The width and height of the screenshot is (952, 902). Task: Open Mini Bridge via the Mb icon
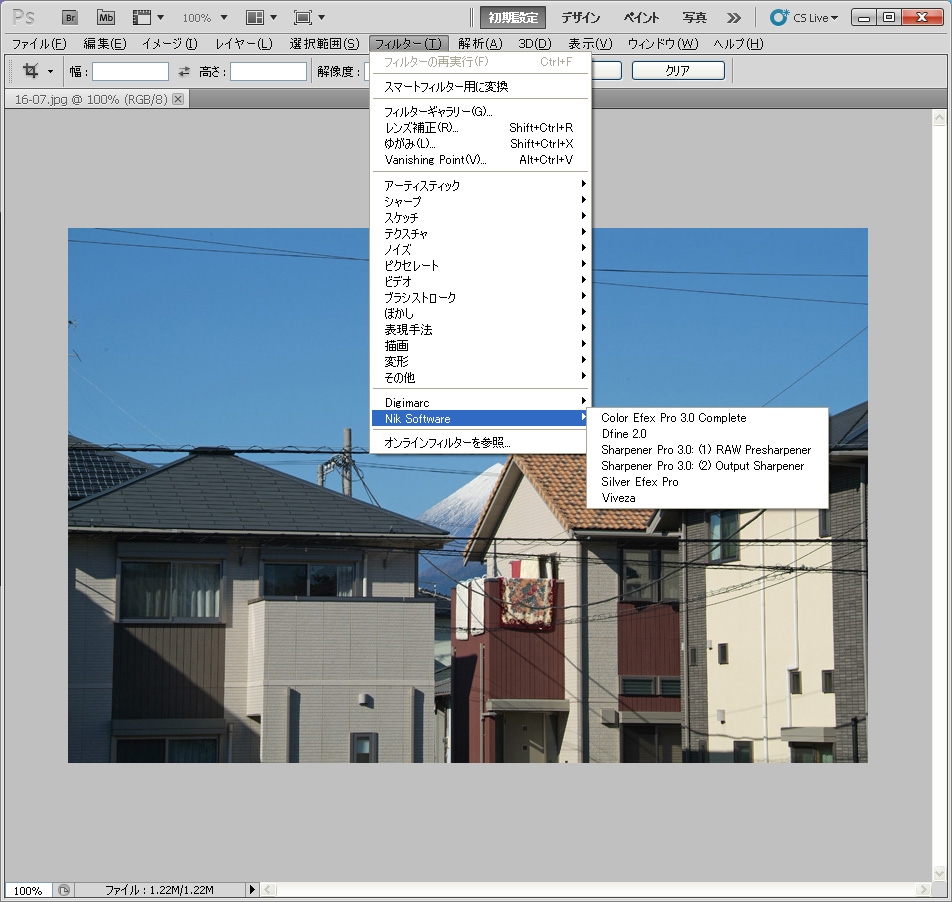click(105, 17)
